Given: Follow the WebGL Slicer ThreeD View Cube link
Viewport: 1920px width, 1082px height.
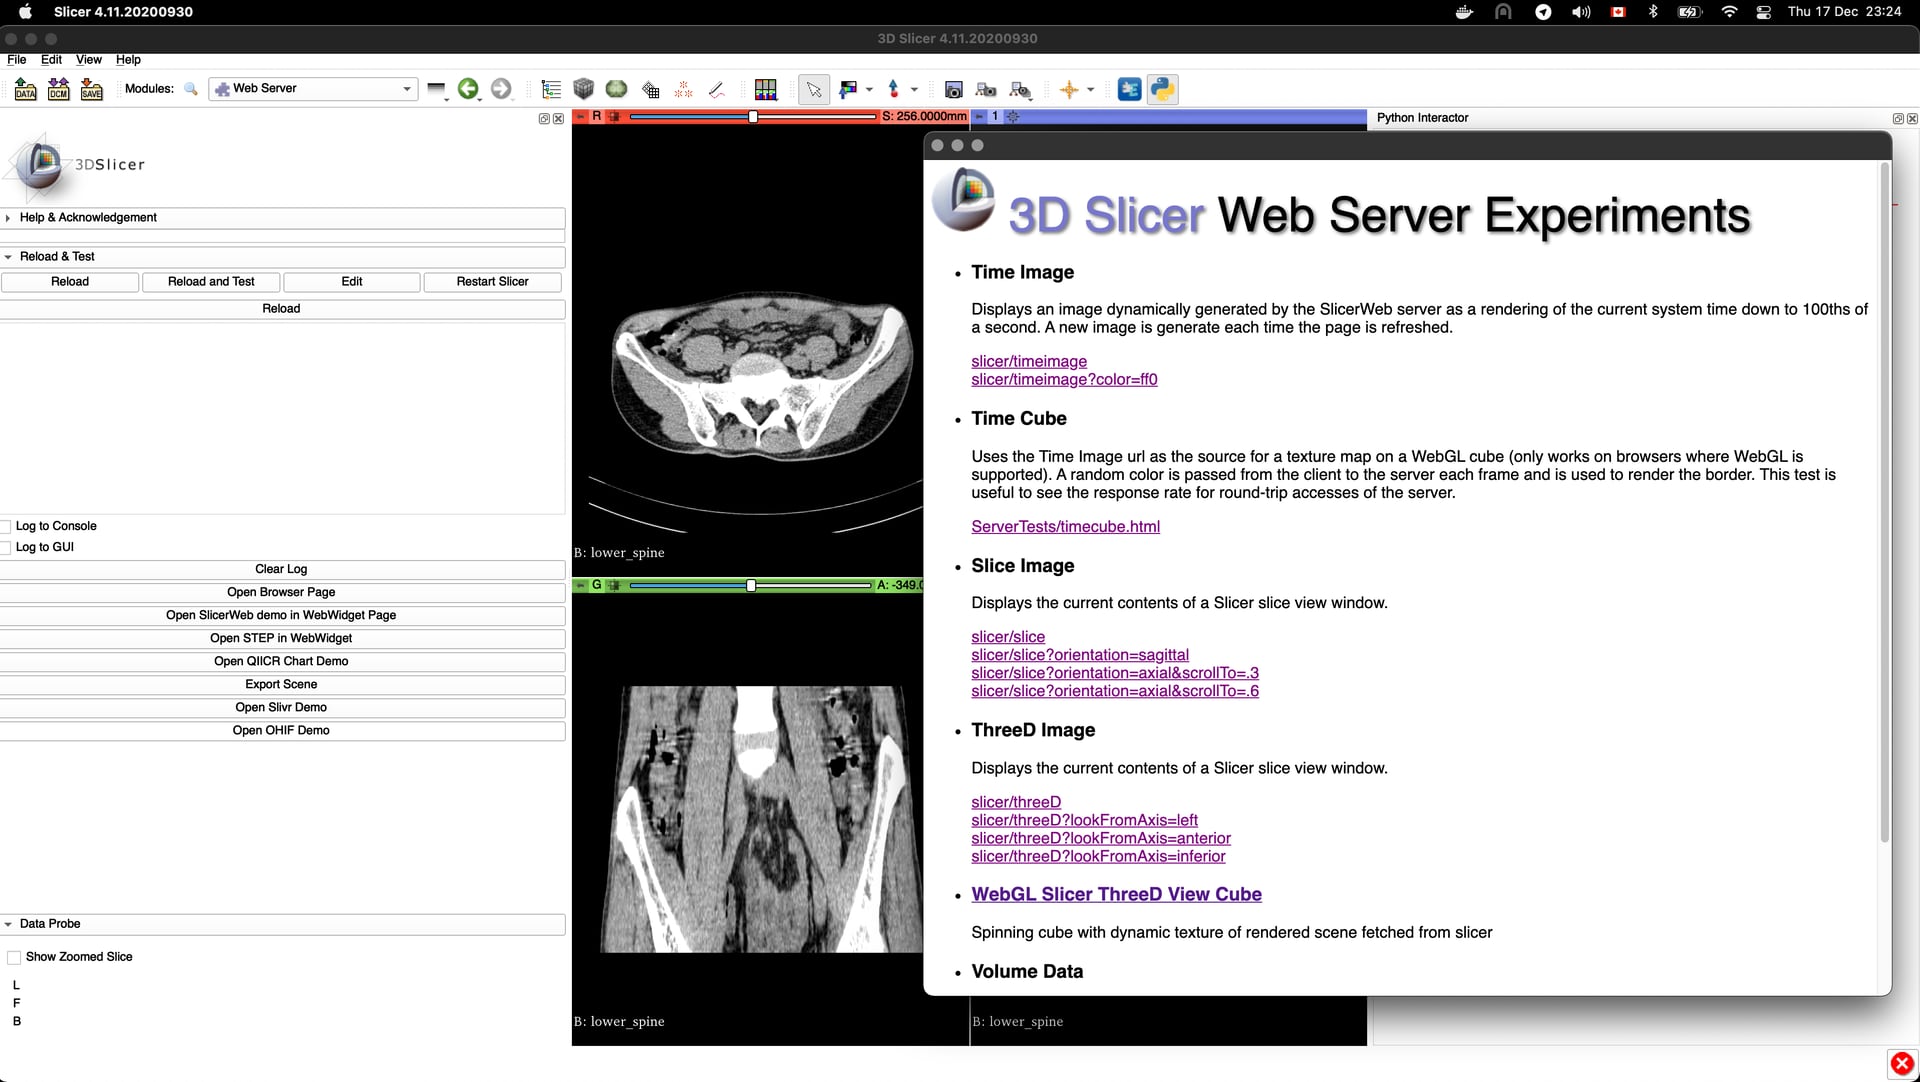Looking at the screenshot, I should click(x=1116, y=894).
